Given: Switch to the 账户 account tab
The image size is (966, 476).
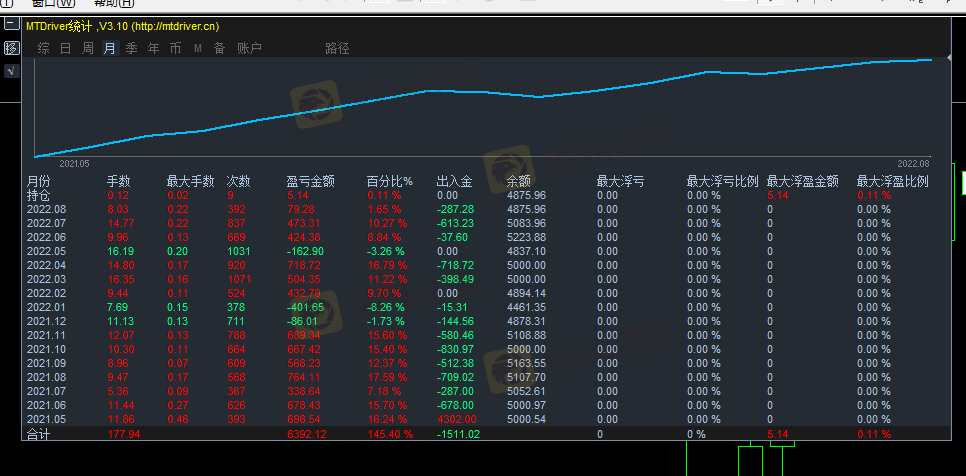Looking at the screenshot, I should coord(249,48).
